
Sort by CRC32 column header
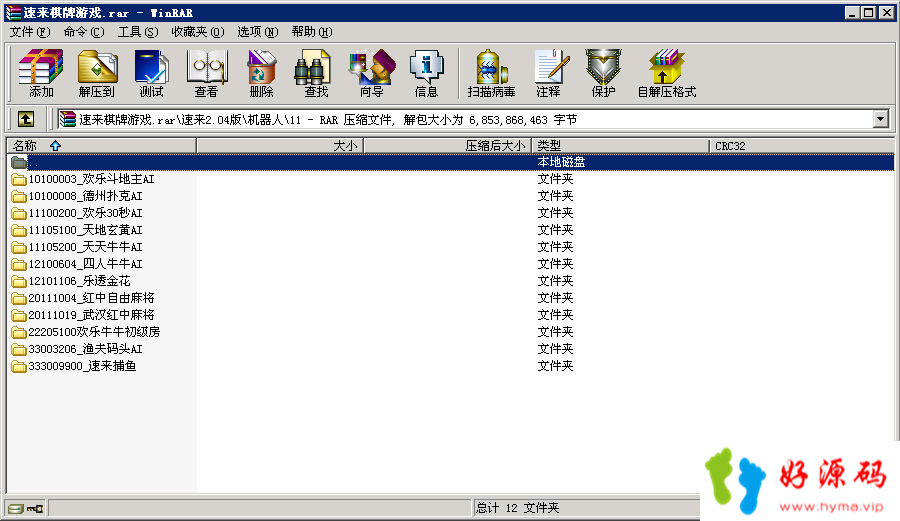pos(801,146)
